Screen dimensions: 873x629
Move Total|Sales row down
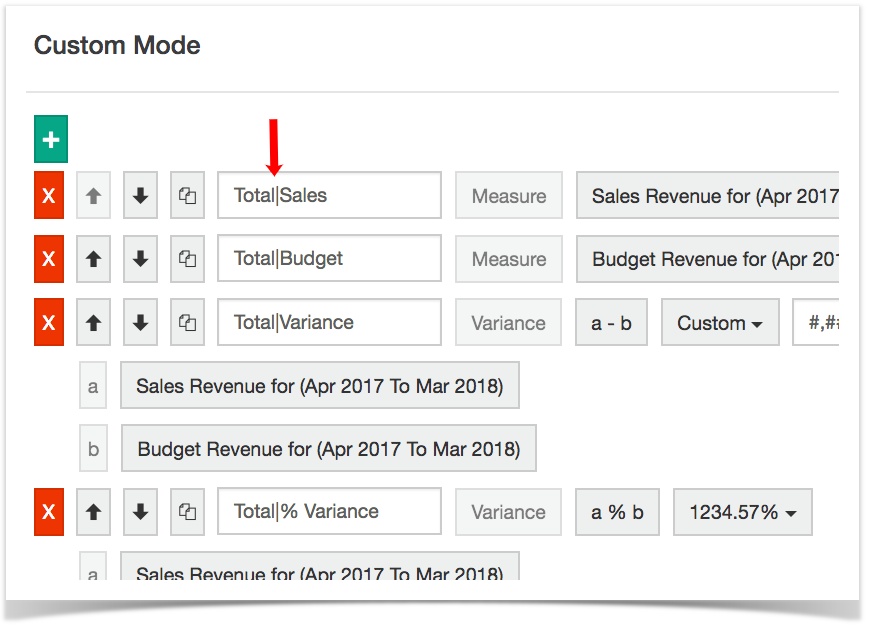point(140,195)
